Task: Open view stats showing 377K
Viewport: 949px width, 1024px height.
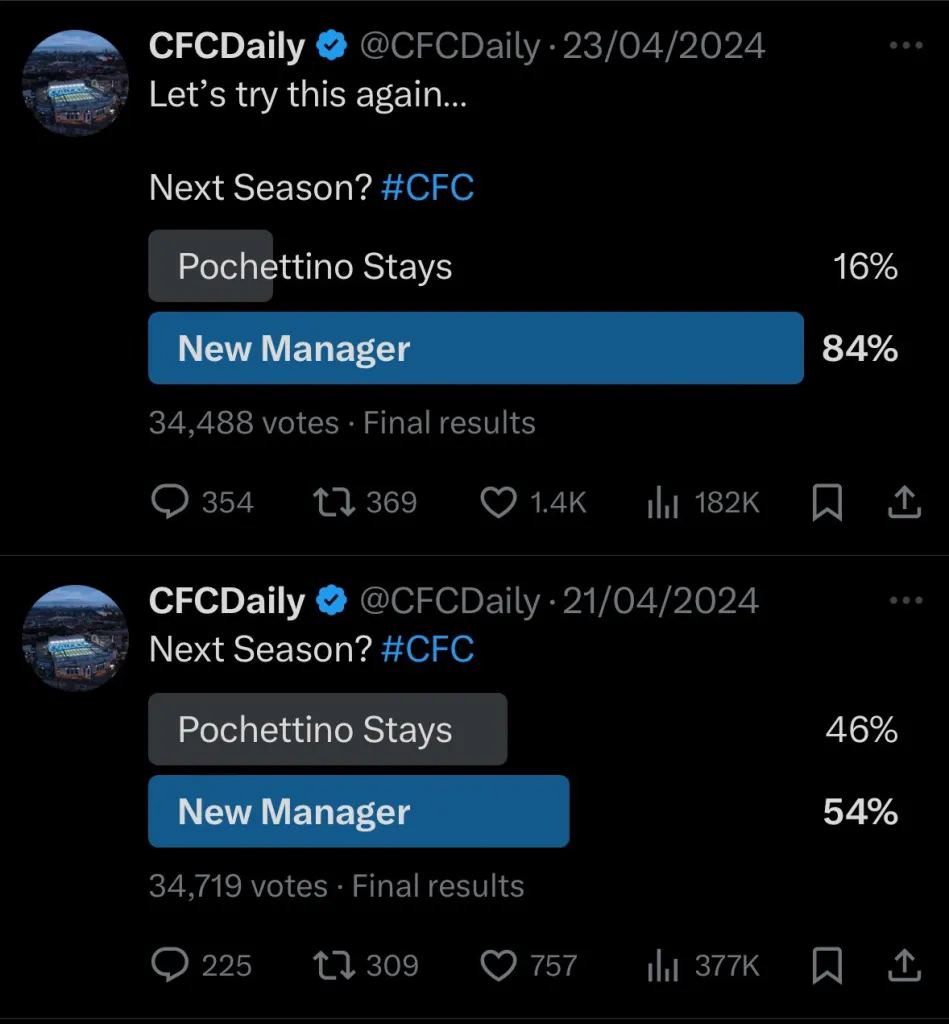Action: point(662,966)
